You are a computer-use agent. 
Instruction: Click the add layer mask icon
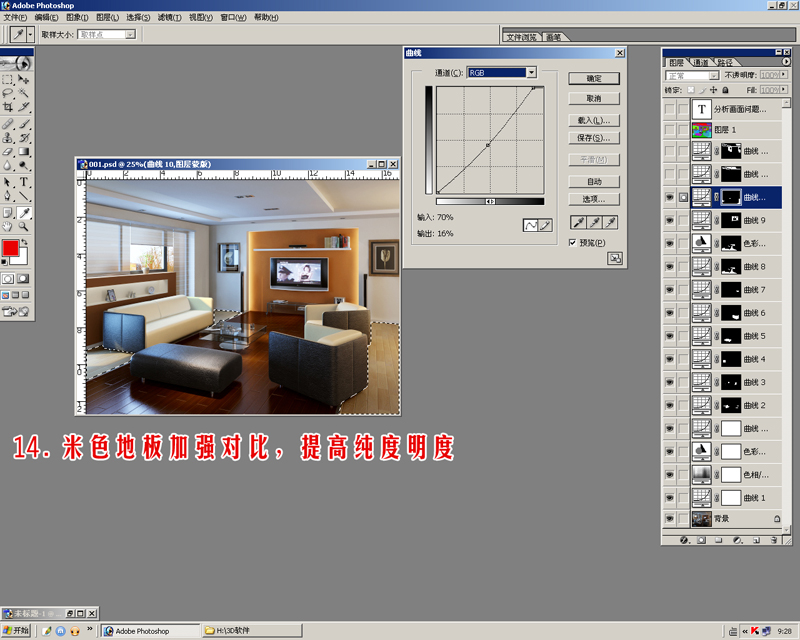coord(702,540)
